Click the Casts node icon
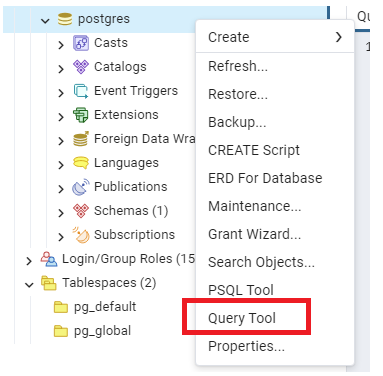Viewport: 383px width, 376px height. (x=81, y=43)
